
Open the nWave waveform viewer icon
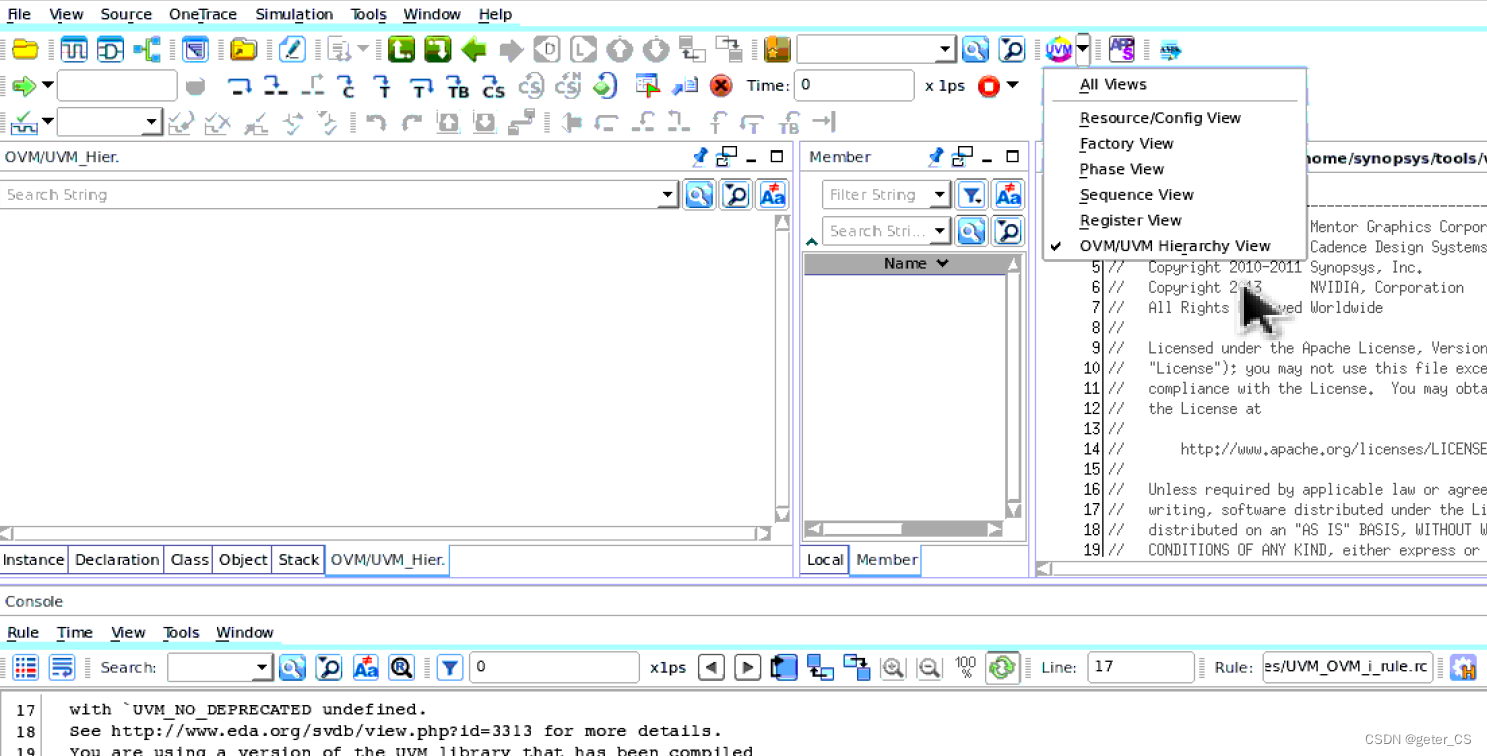pos(74,48)
